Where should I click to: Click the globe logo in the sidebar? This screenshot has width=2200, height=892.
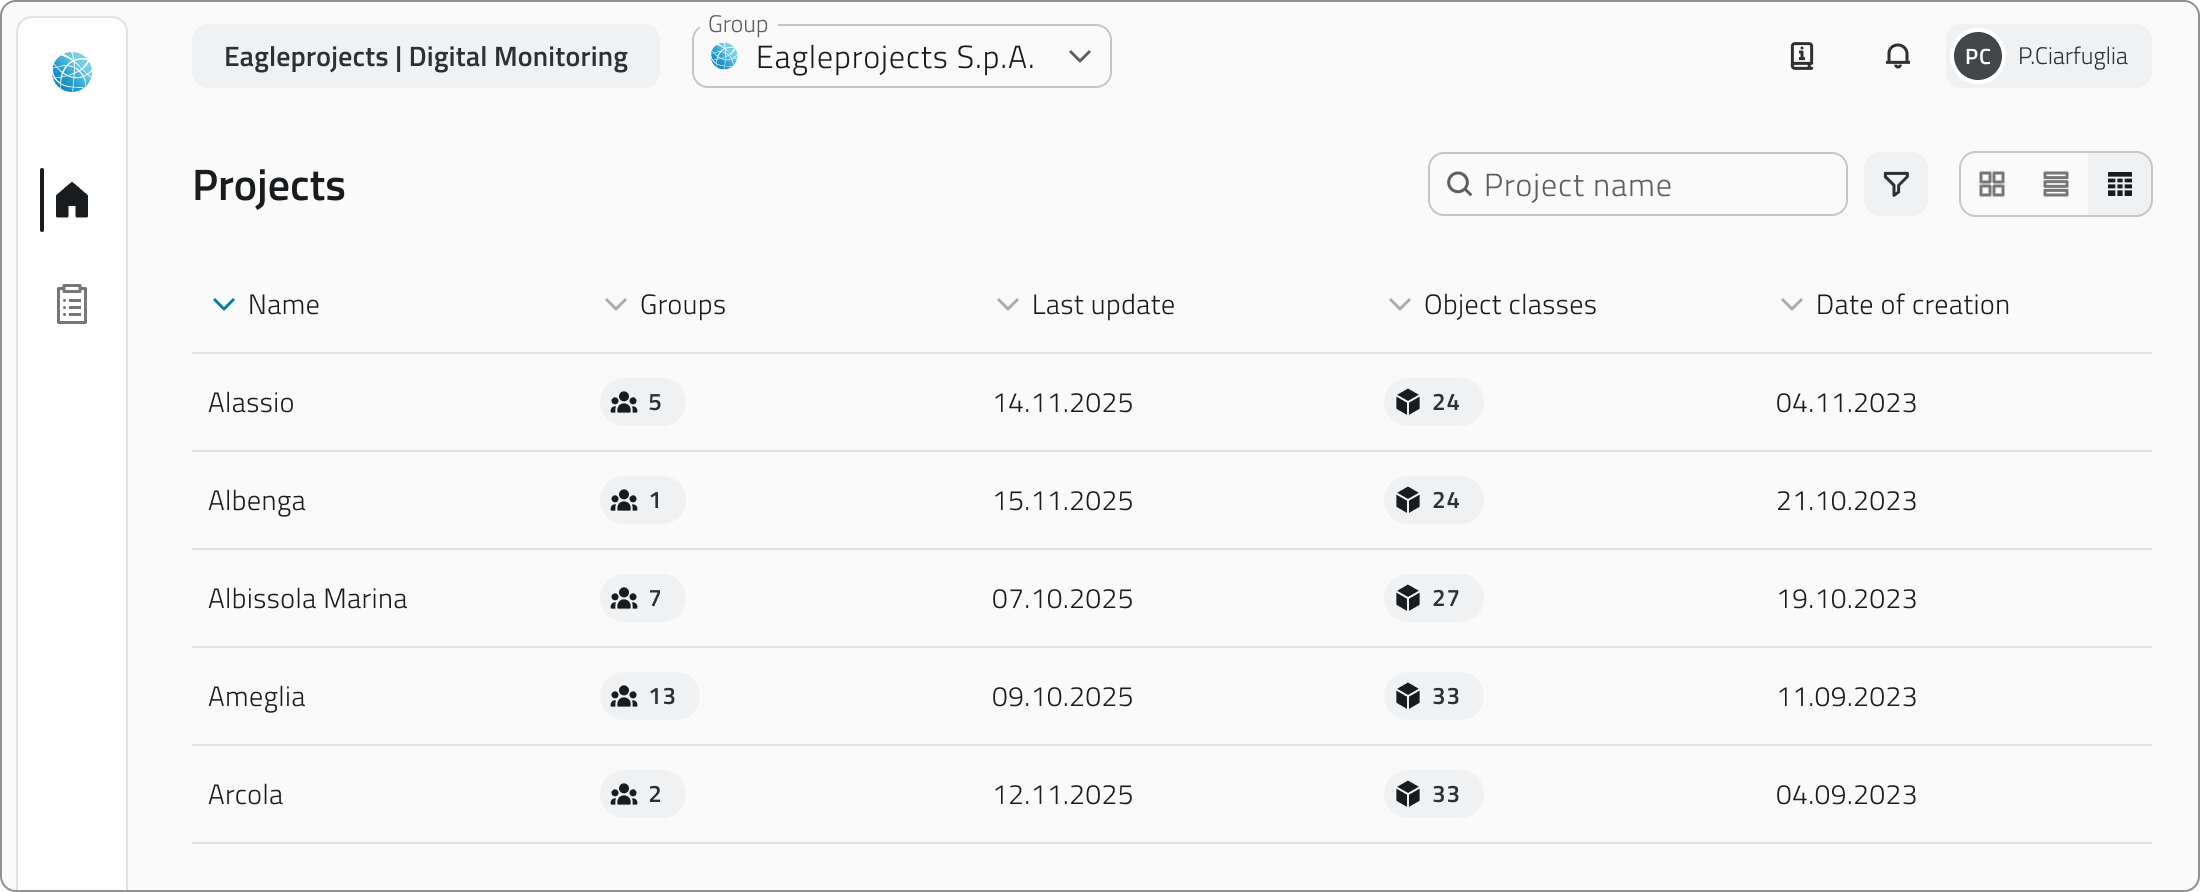coord(72,72)
